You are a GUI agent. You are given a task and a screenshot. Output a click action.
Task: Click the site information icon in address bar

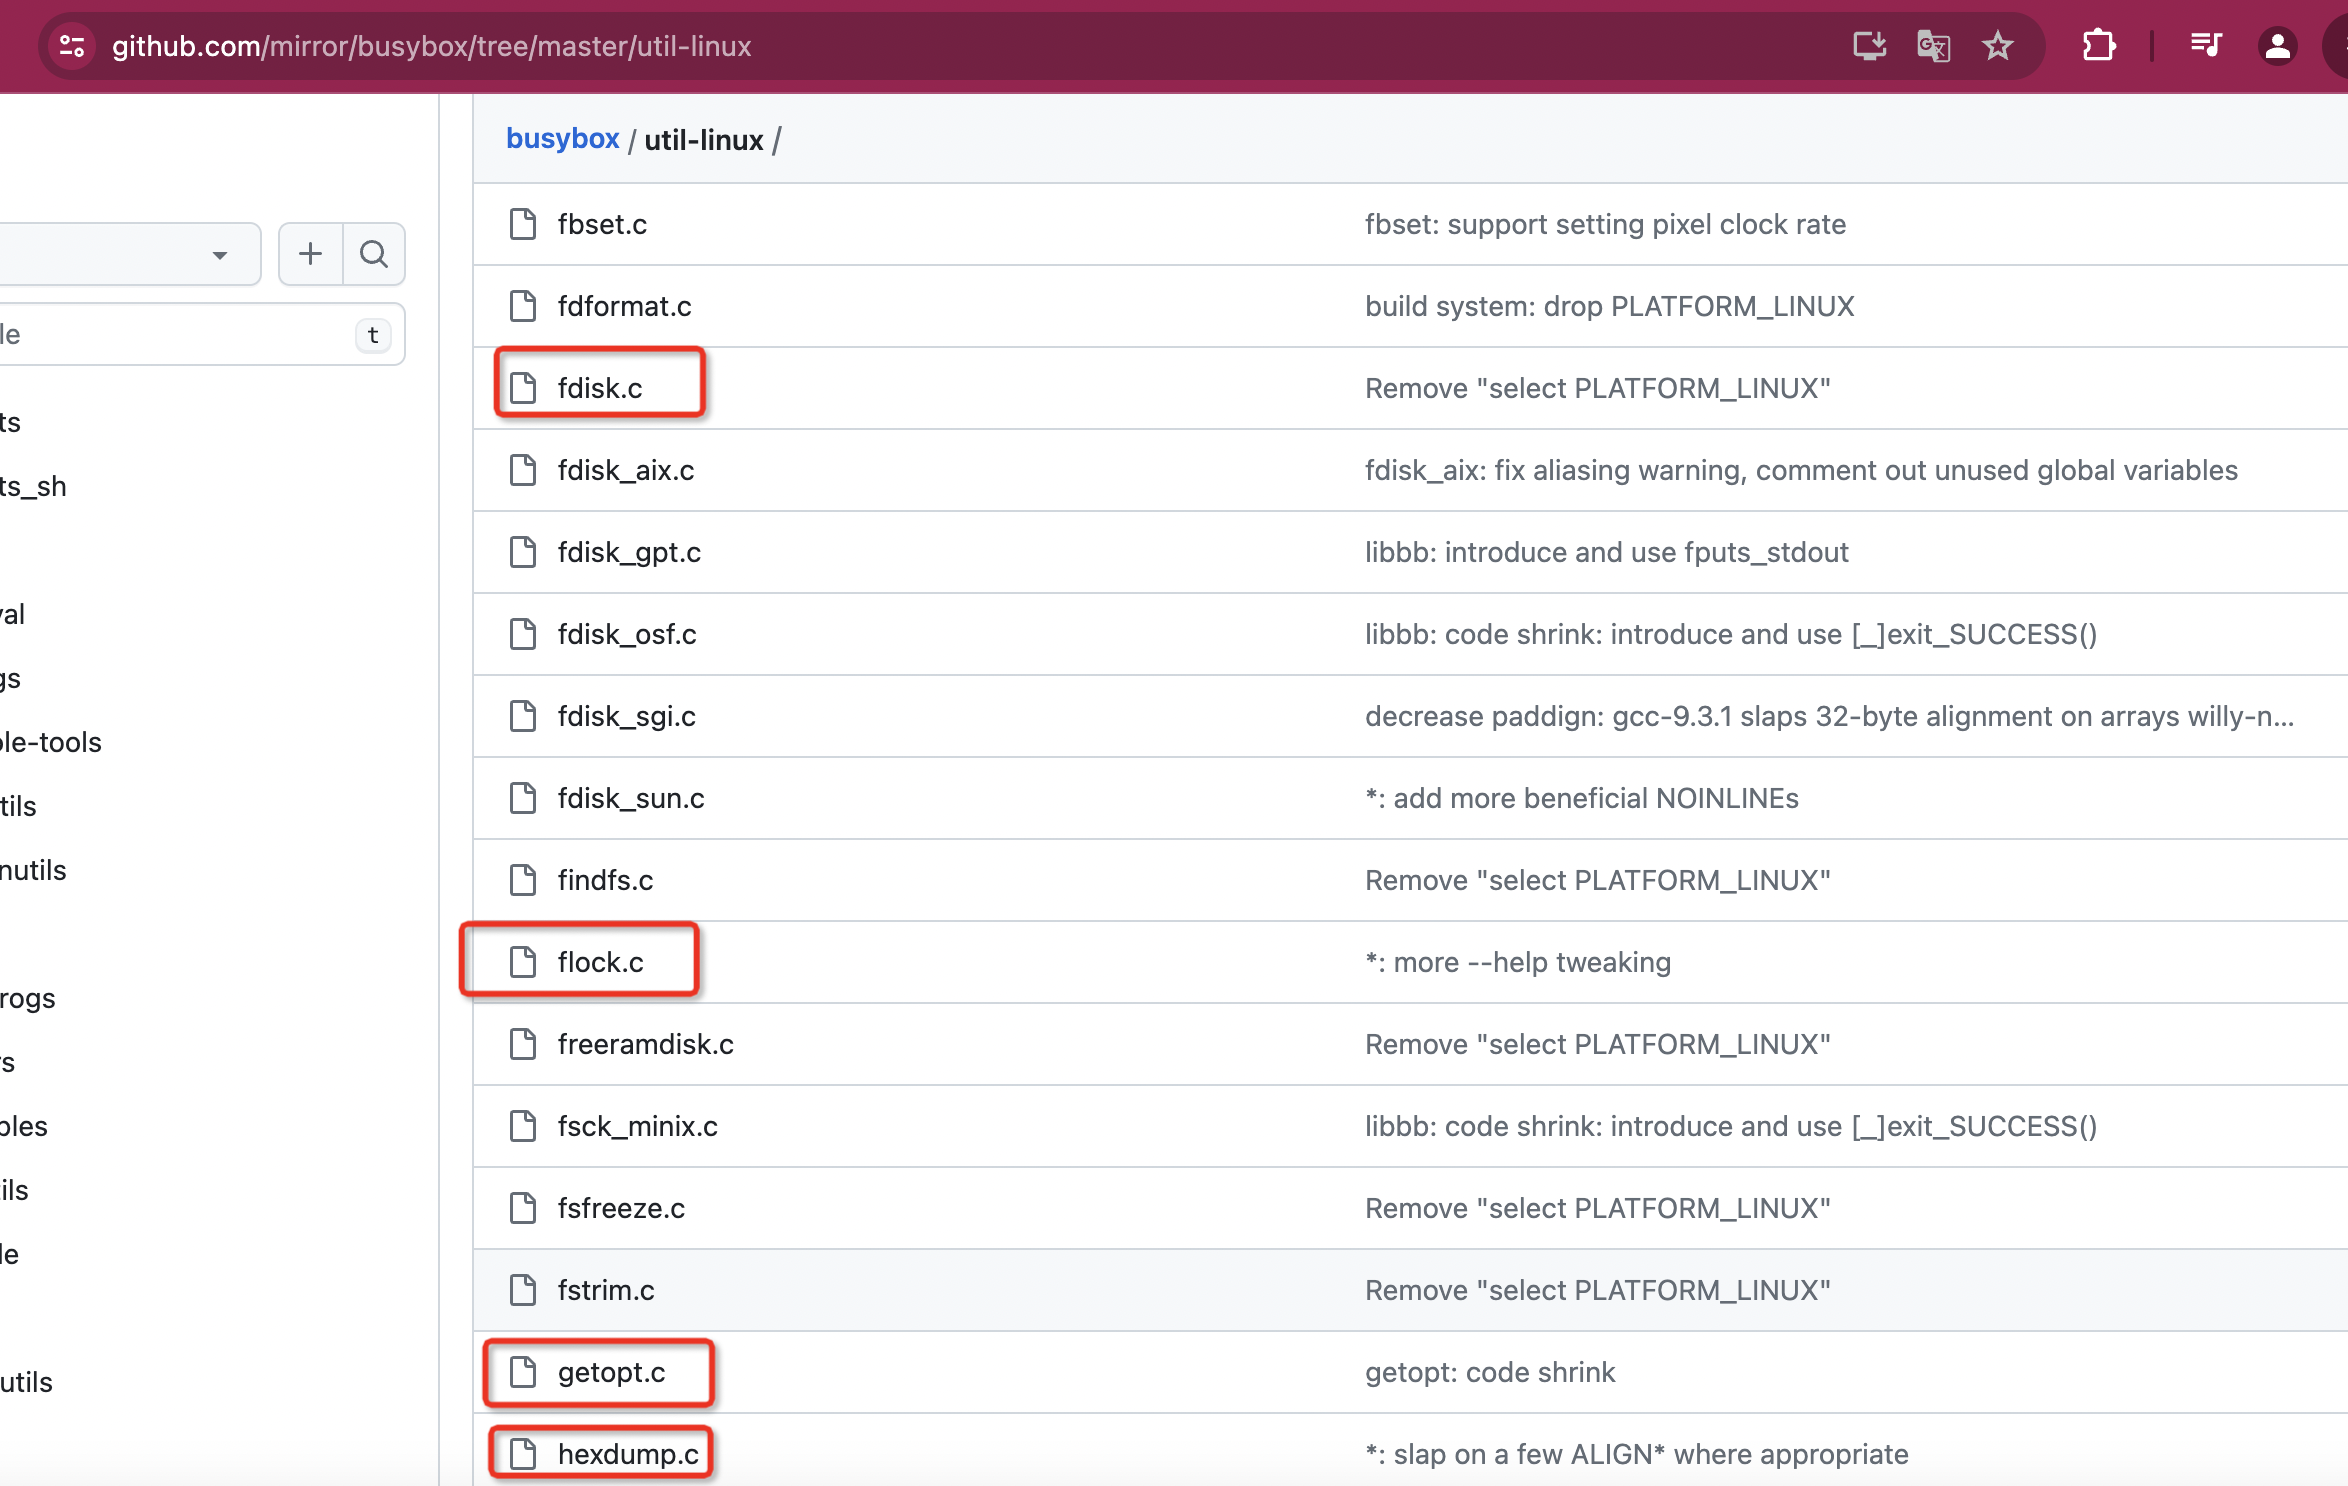[x=72, y=46]
